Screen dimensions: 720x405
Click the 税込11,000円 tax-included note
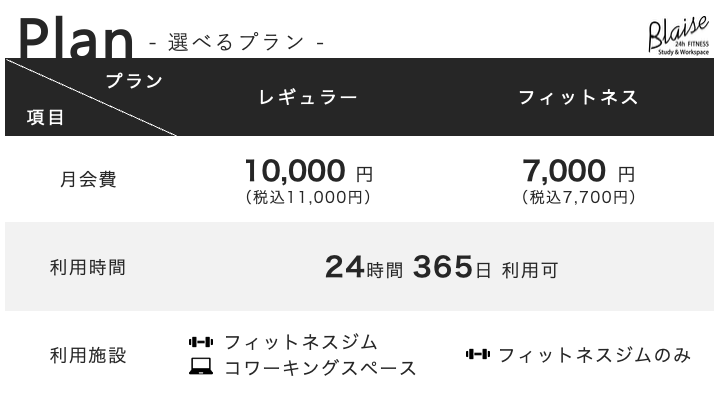[308, 198]
